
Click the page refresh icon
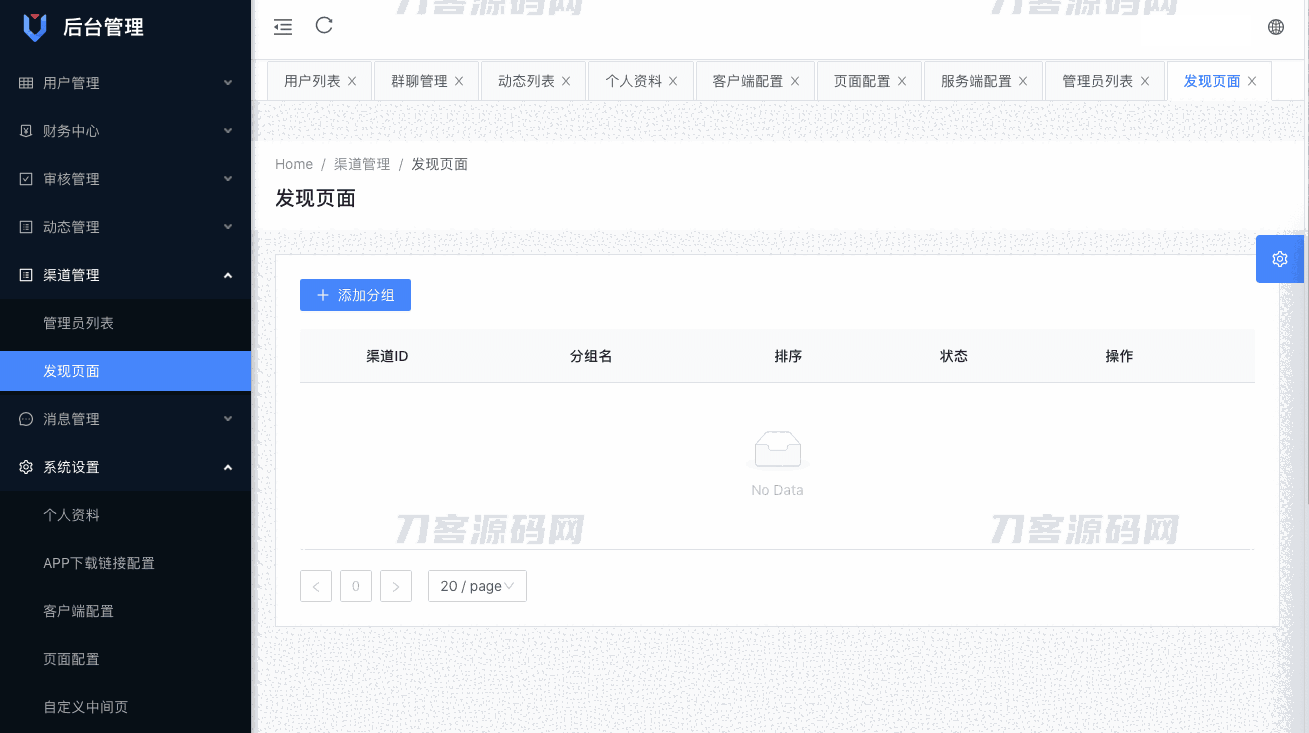click(323, 26)
